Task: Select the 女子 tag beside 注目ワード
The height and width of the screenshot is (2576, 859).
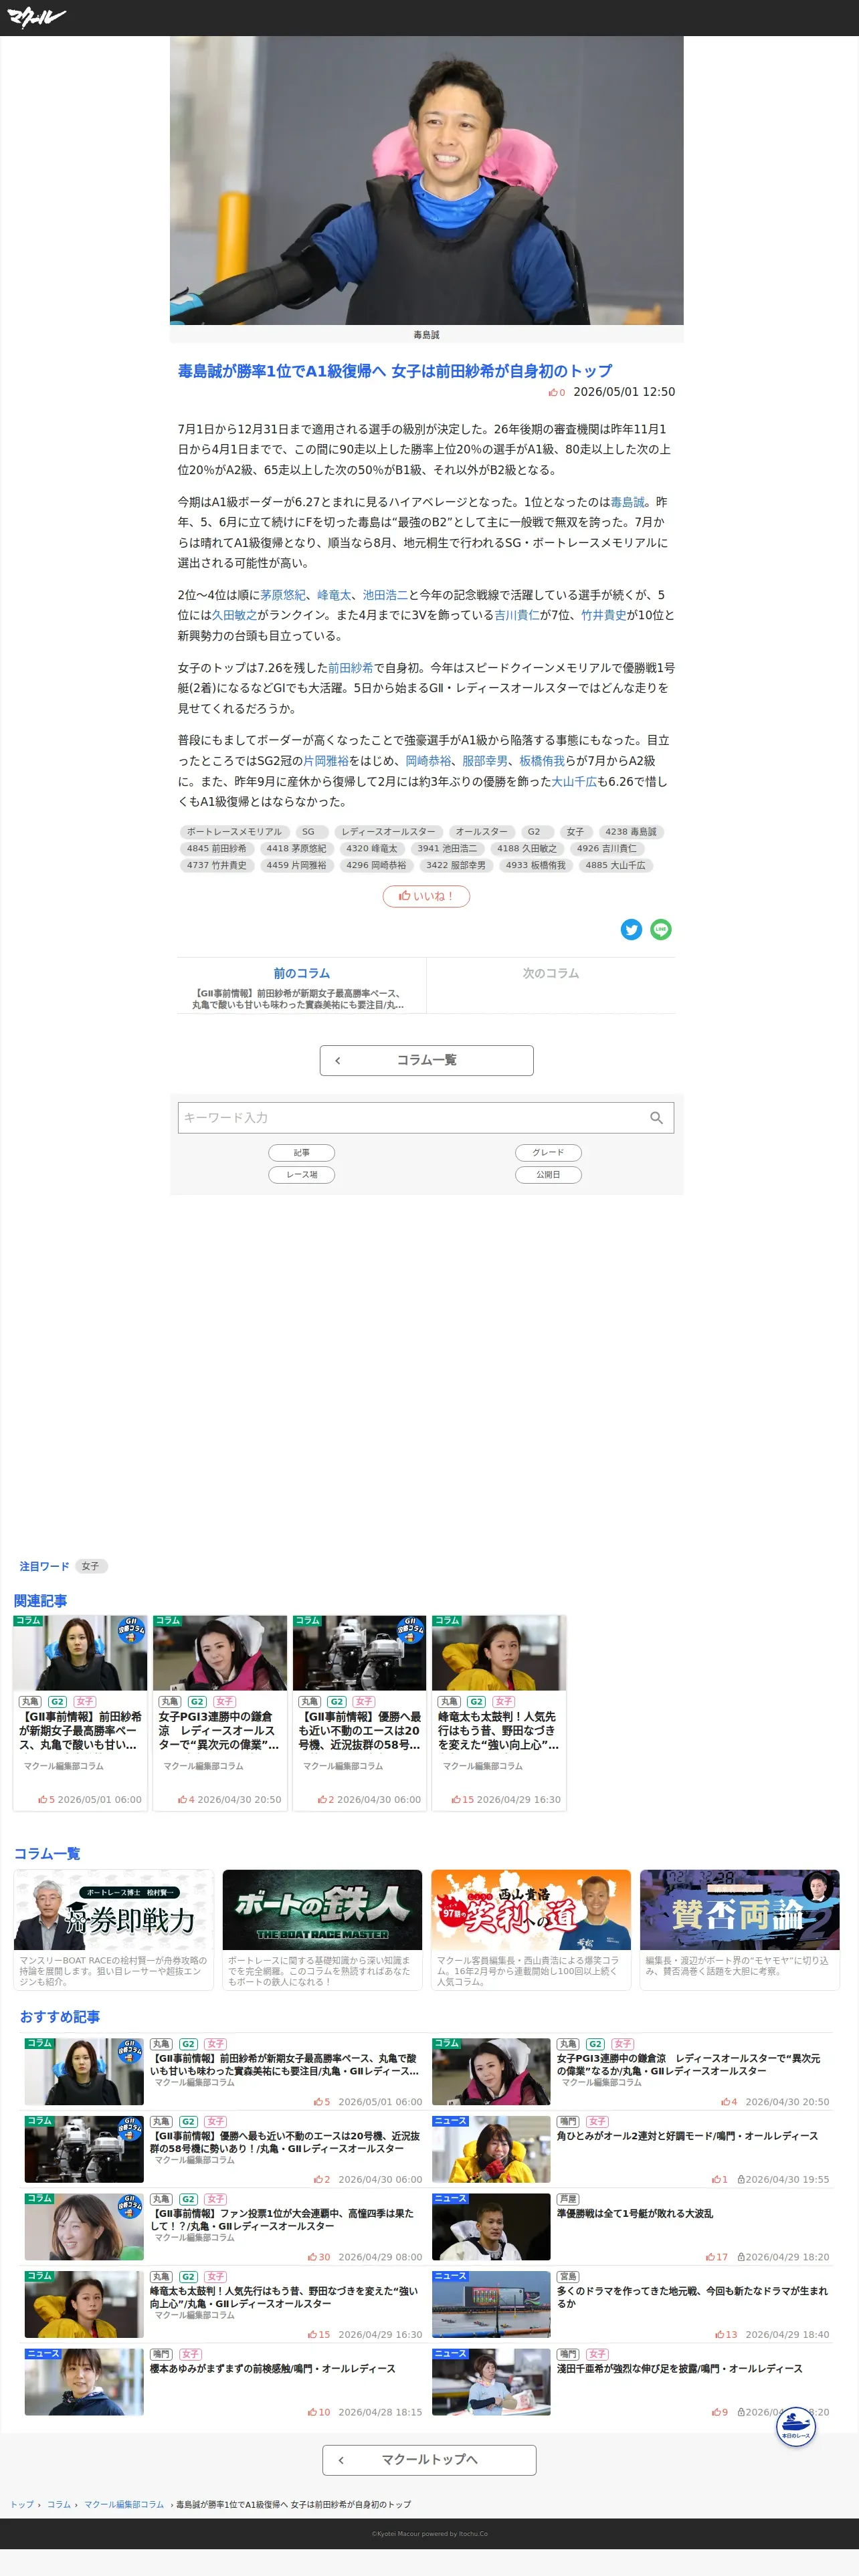Action: [91, 1567]
